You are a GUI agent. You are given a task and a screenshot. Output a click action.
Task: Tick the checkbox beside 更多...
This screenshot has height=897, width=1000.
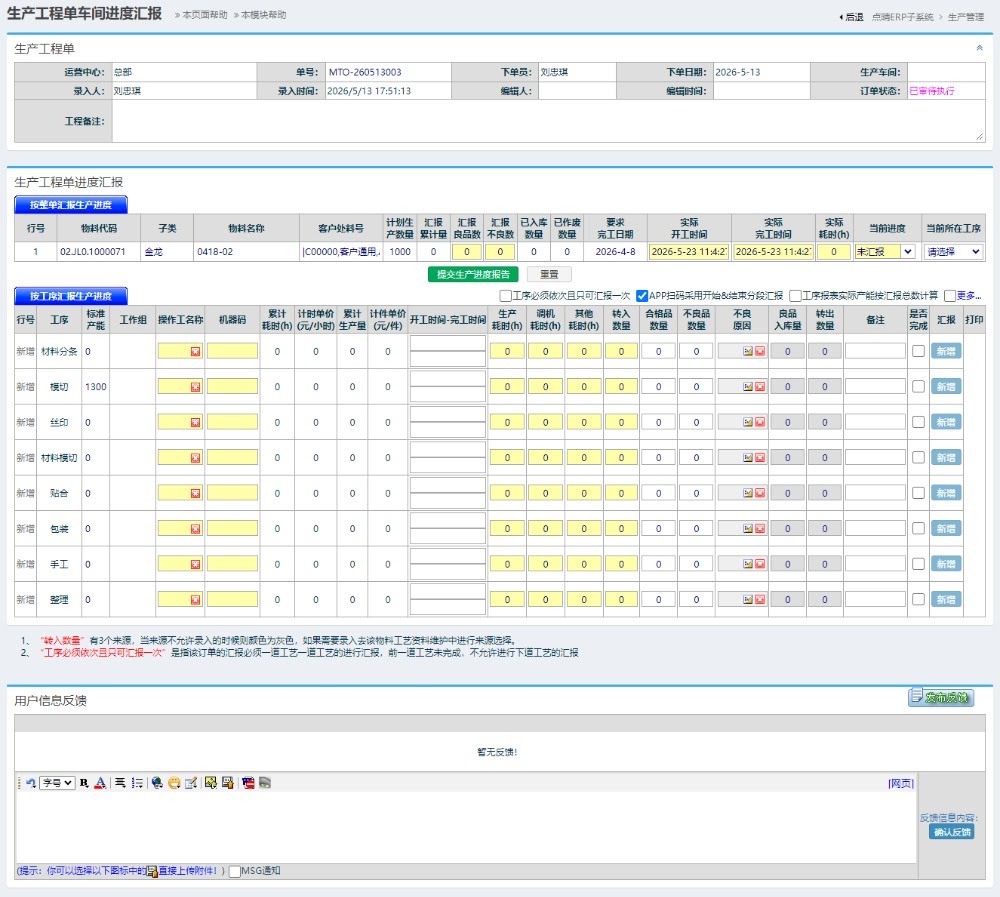[x=950, y=296]
